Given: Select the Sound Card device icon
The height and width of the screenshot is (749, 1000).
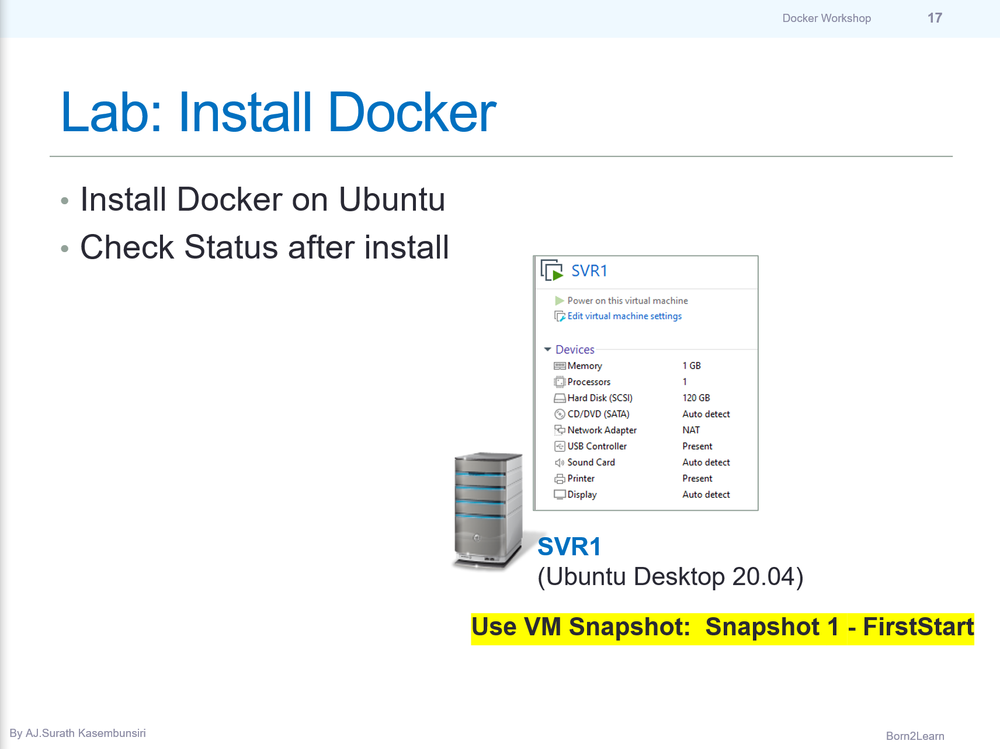Looking at the screenshot, I should point(560,462).
